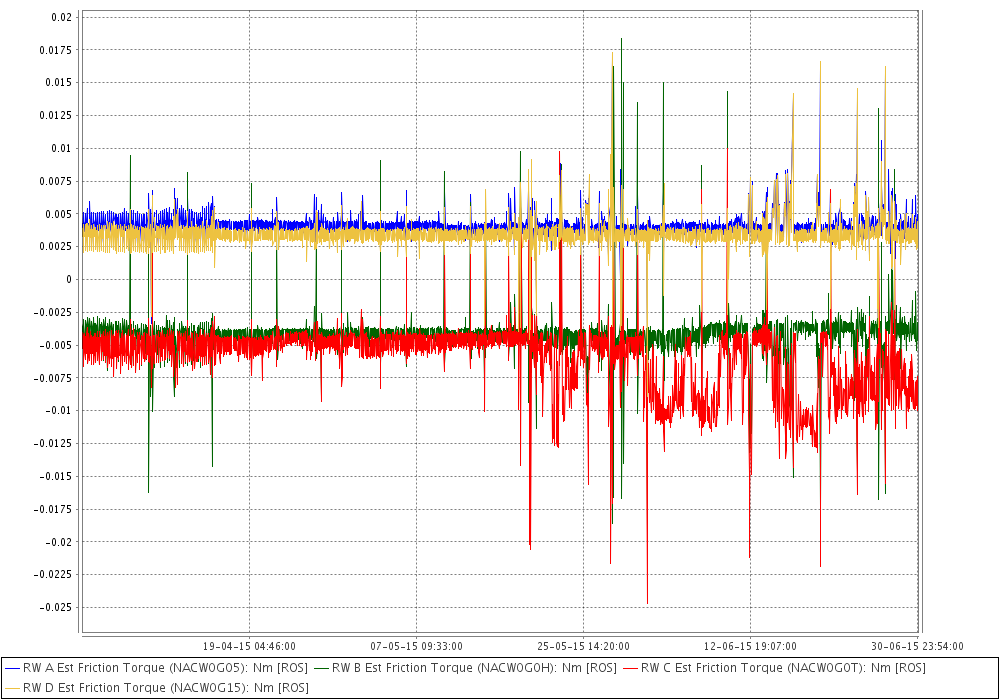
Task: Click the y-axis value -0.015
Action: [55, 476]
